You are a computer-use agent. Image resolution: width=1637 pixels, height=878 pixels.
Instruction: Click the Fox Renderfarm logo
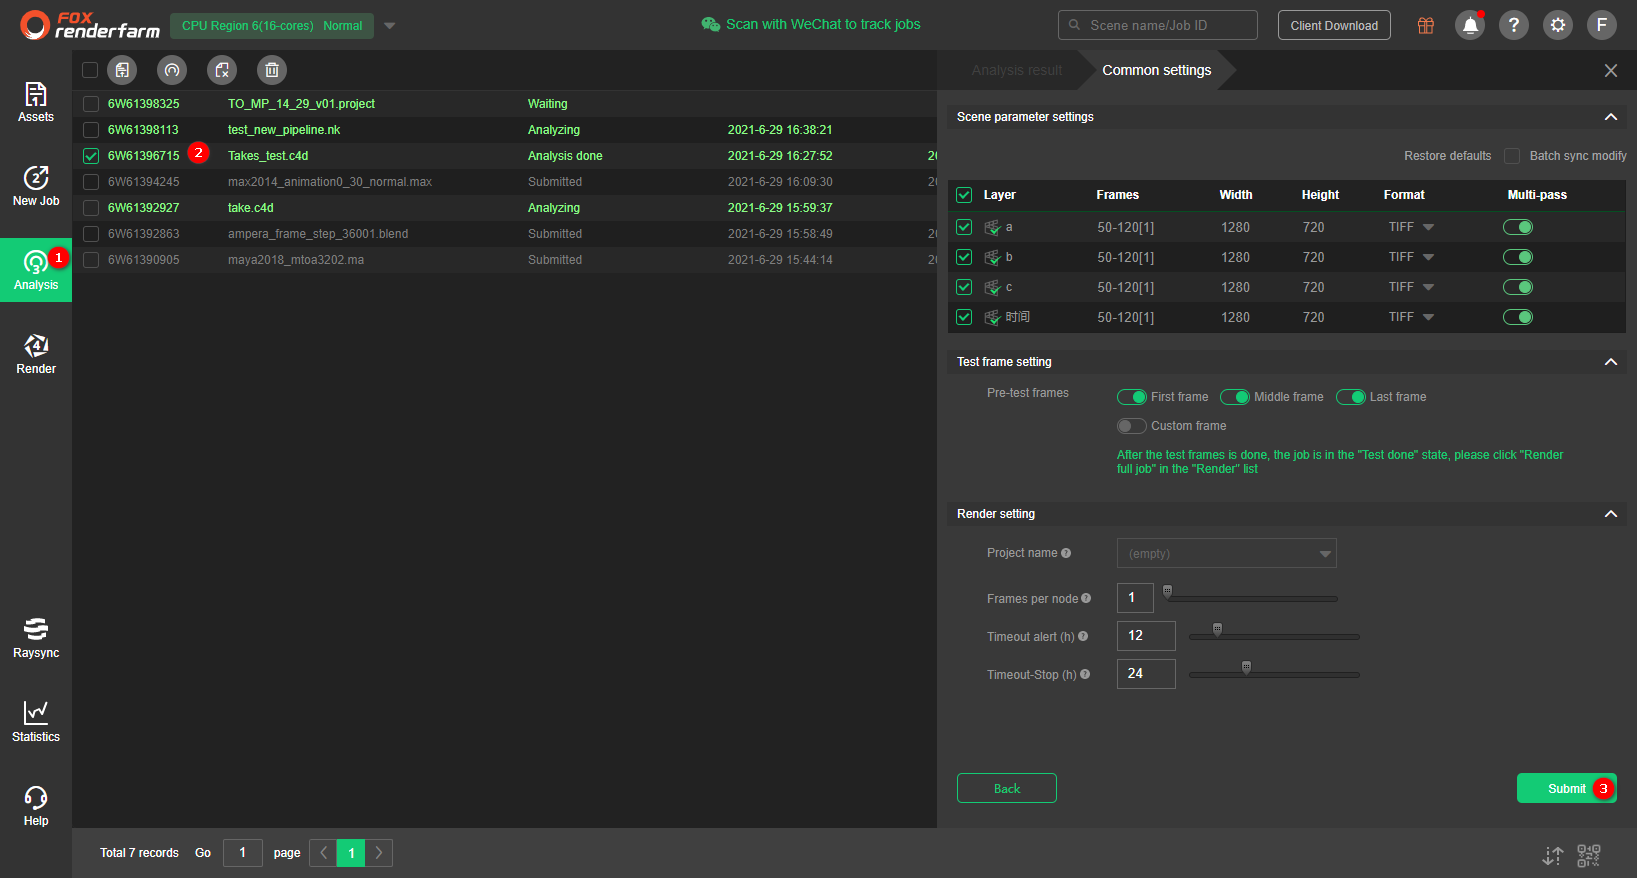(x=90, y=25)
